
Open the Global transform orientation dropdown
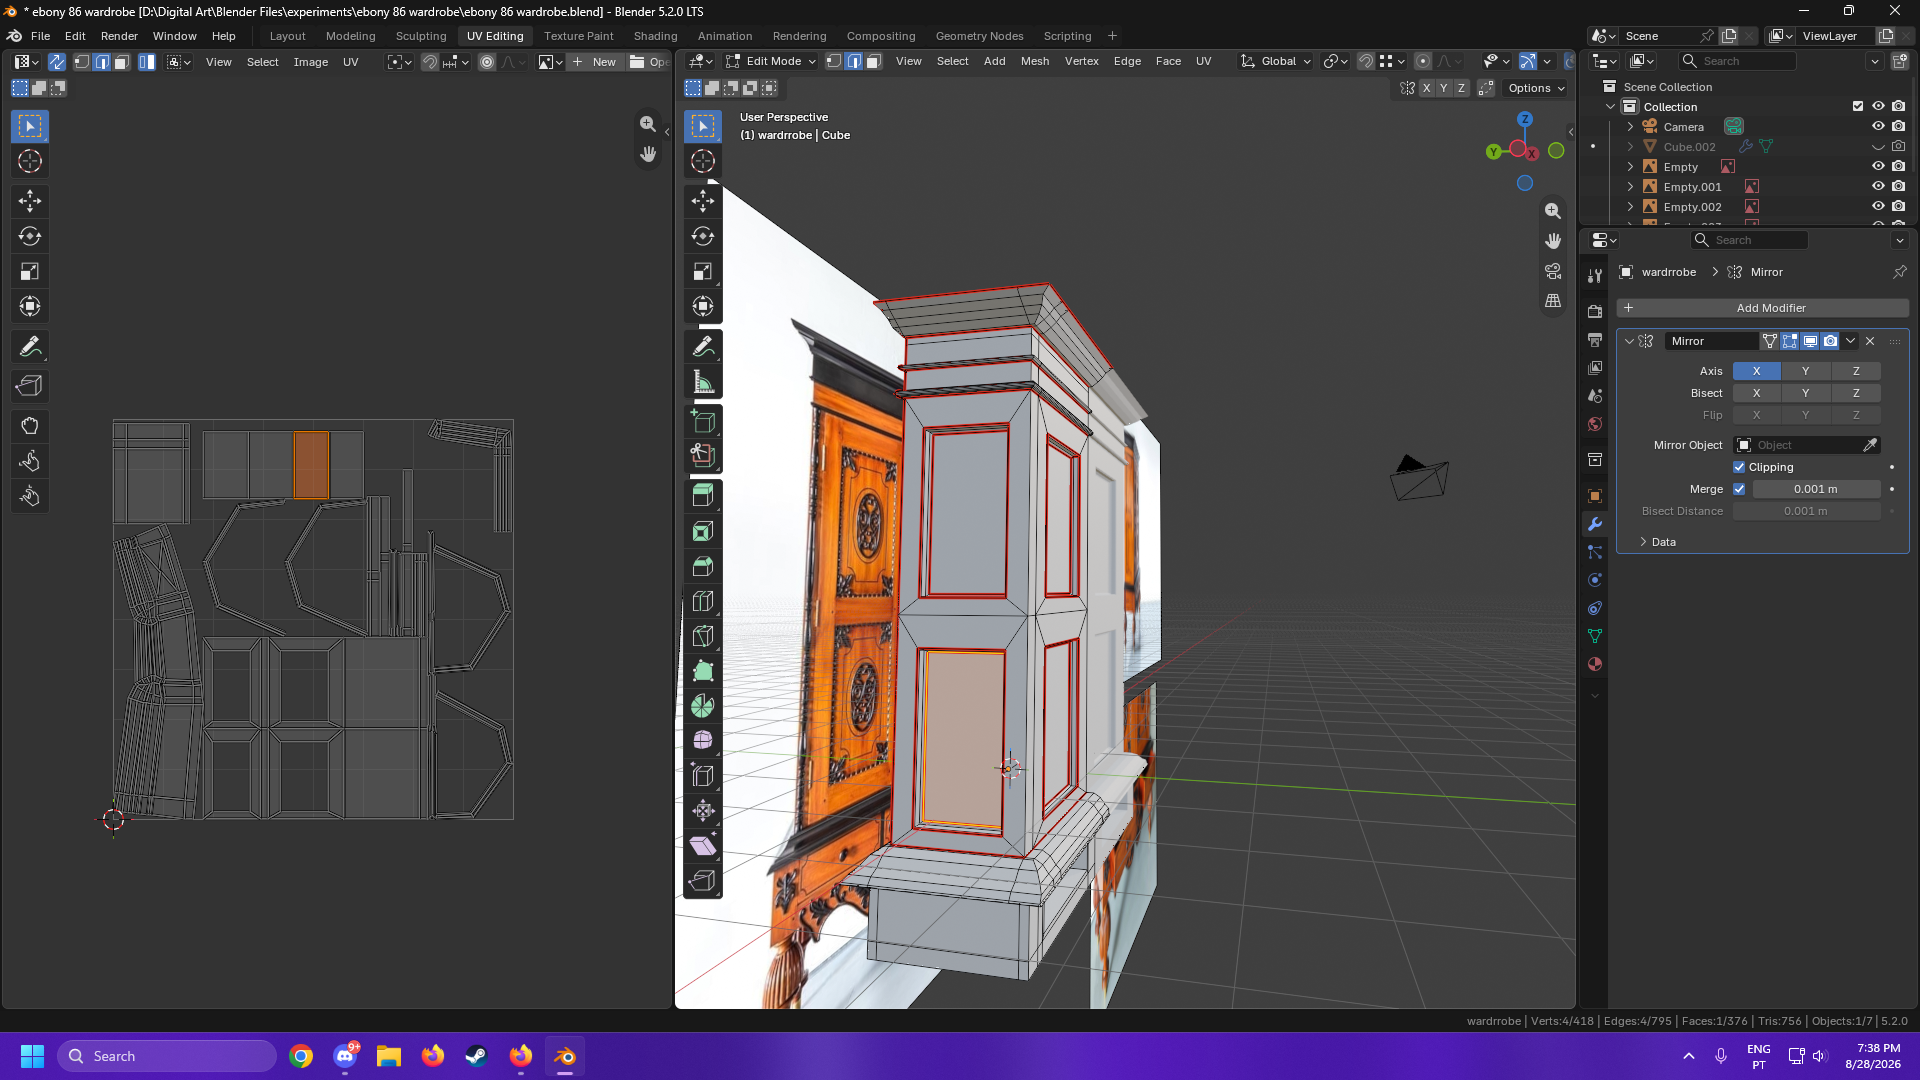1276,61
